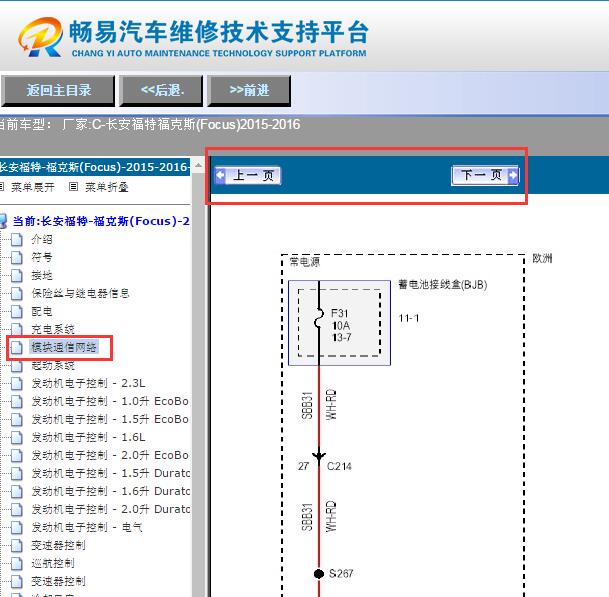Expand all menus with 菜单展开
This screenshot has height=597, width=609.
tap(33, 187)
